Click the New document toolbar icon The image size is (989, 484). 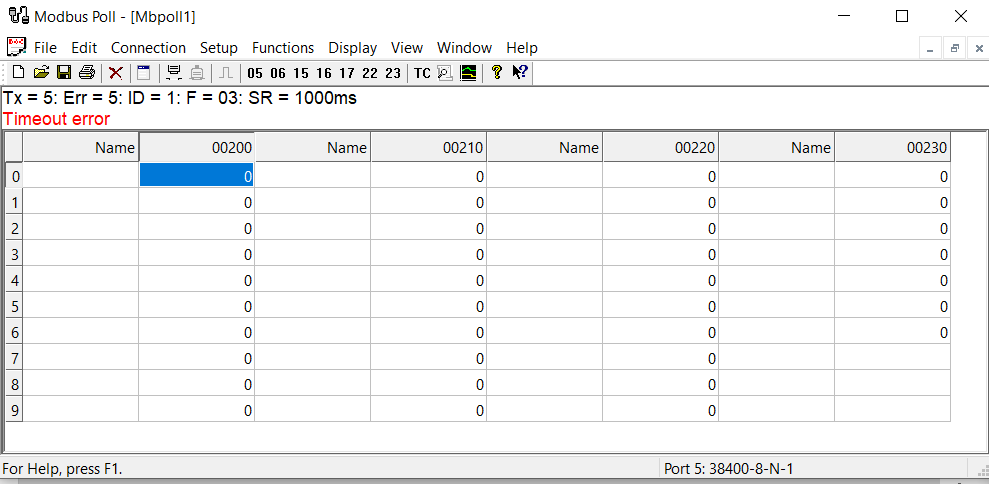19,72
